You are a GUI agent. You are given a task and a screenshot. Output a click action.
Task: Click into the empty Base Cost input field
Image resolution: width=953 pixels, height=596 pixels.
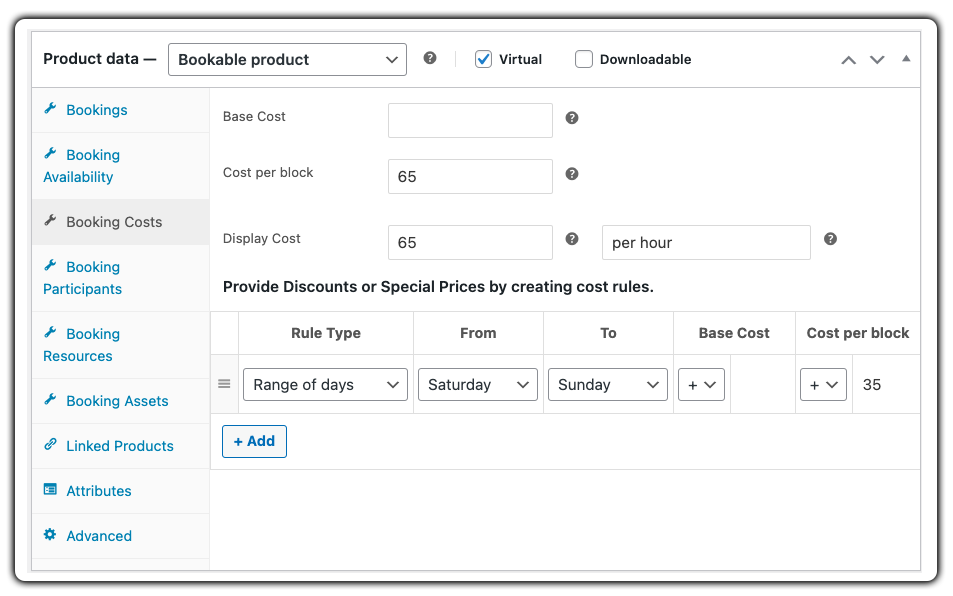[470, 120]
